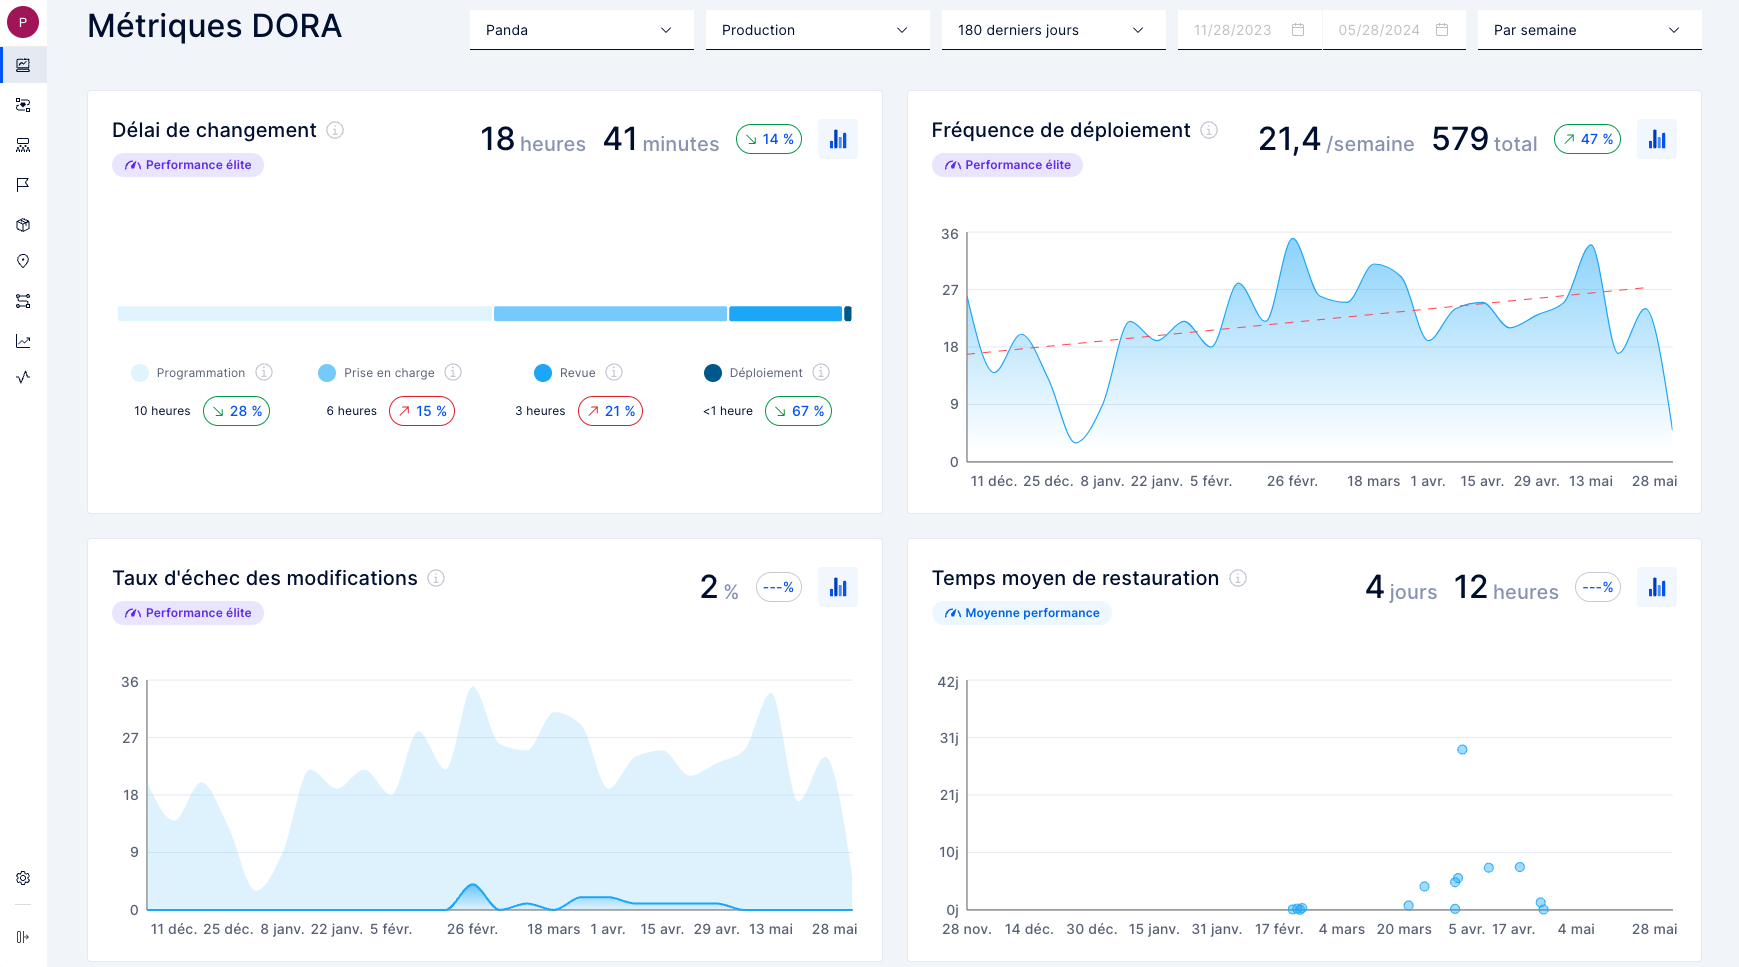Expand the sidebar with the bottom arrow icon

pos(23,937)
